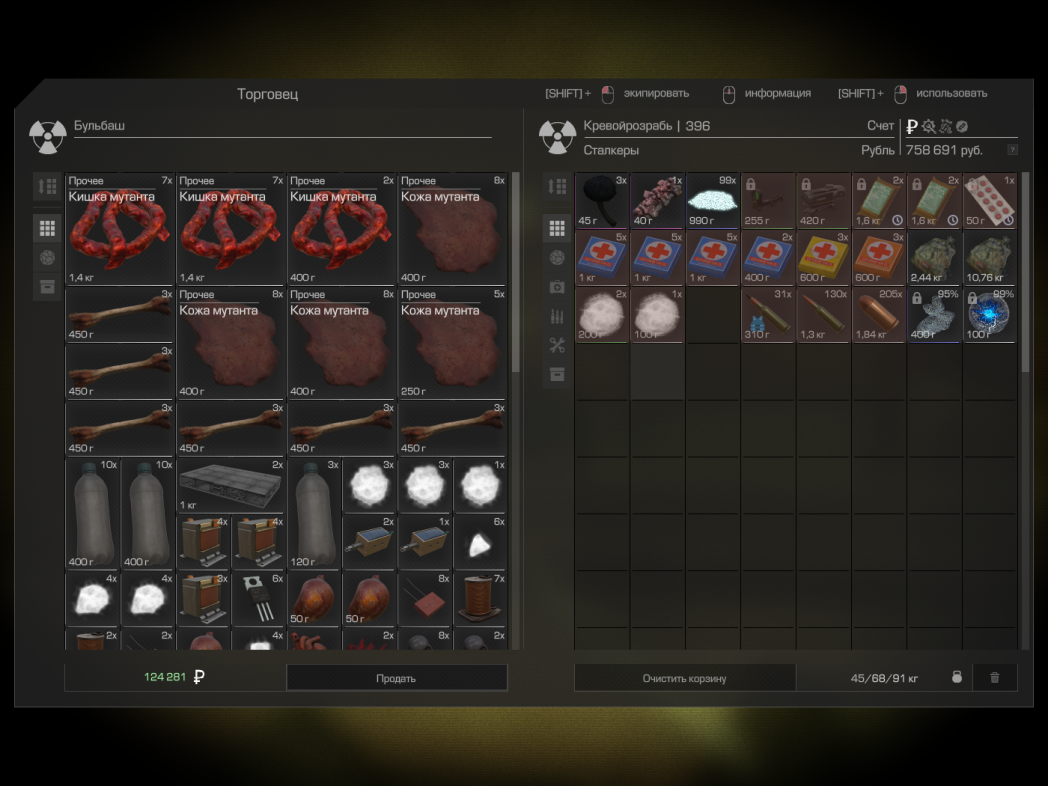Open the archive box filter in the player inventory

(x=557, y=374)
